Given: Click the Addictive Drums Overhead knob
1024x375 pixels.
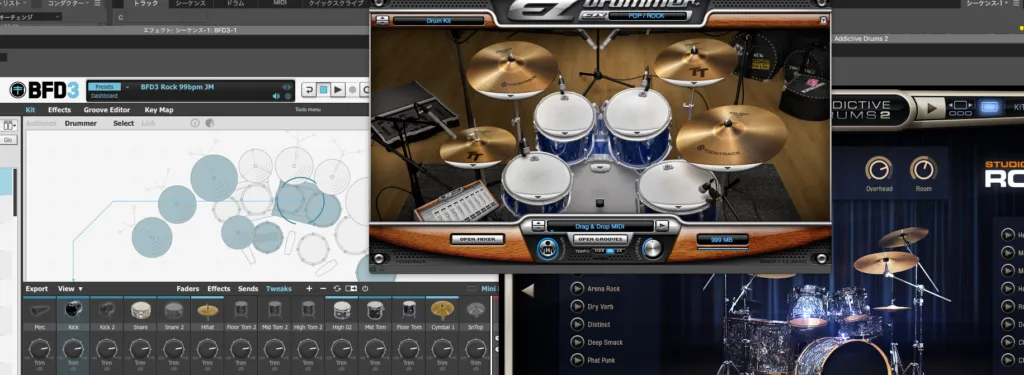Looking at the screenshot, I should pyautogui.click(x=879, y=169).
